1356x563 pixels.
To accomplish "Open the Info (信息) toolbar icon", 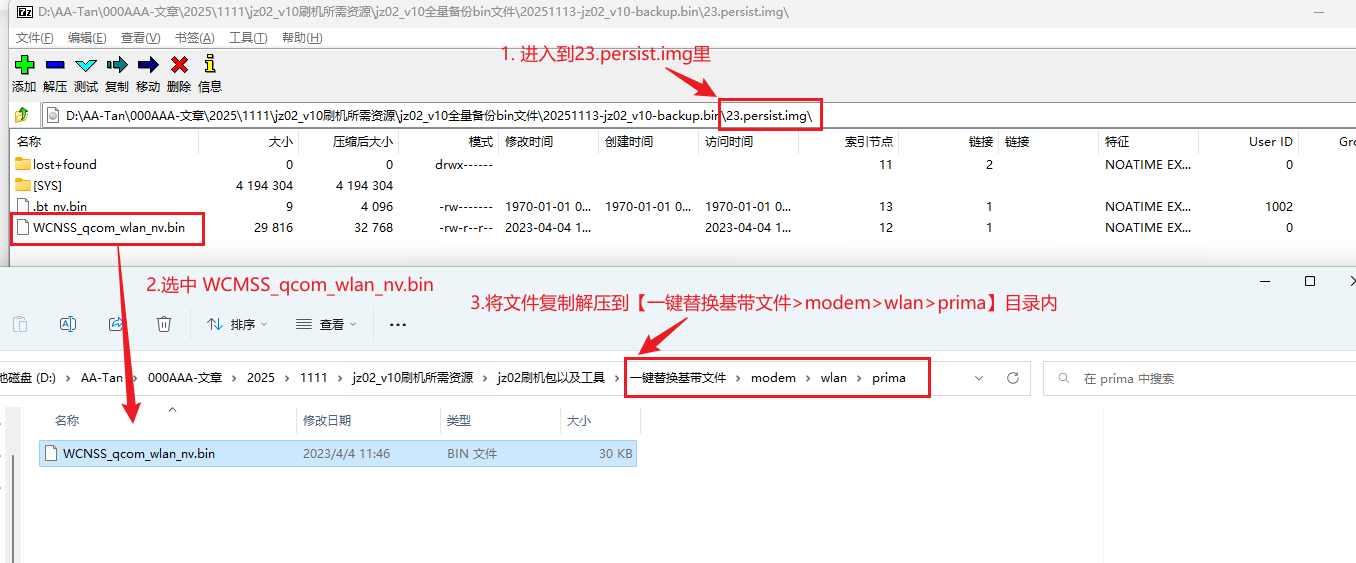I will pyautogui.click(x=210, y=66).
